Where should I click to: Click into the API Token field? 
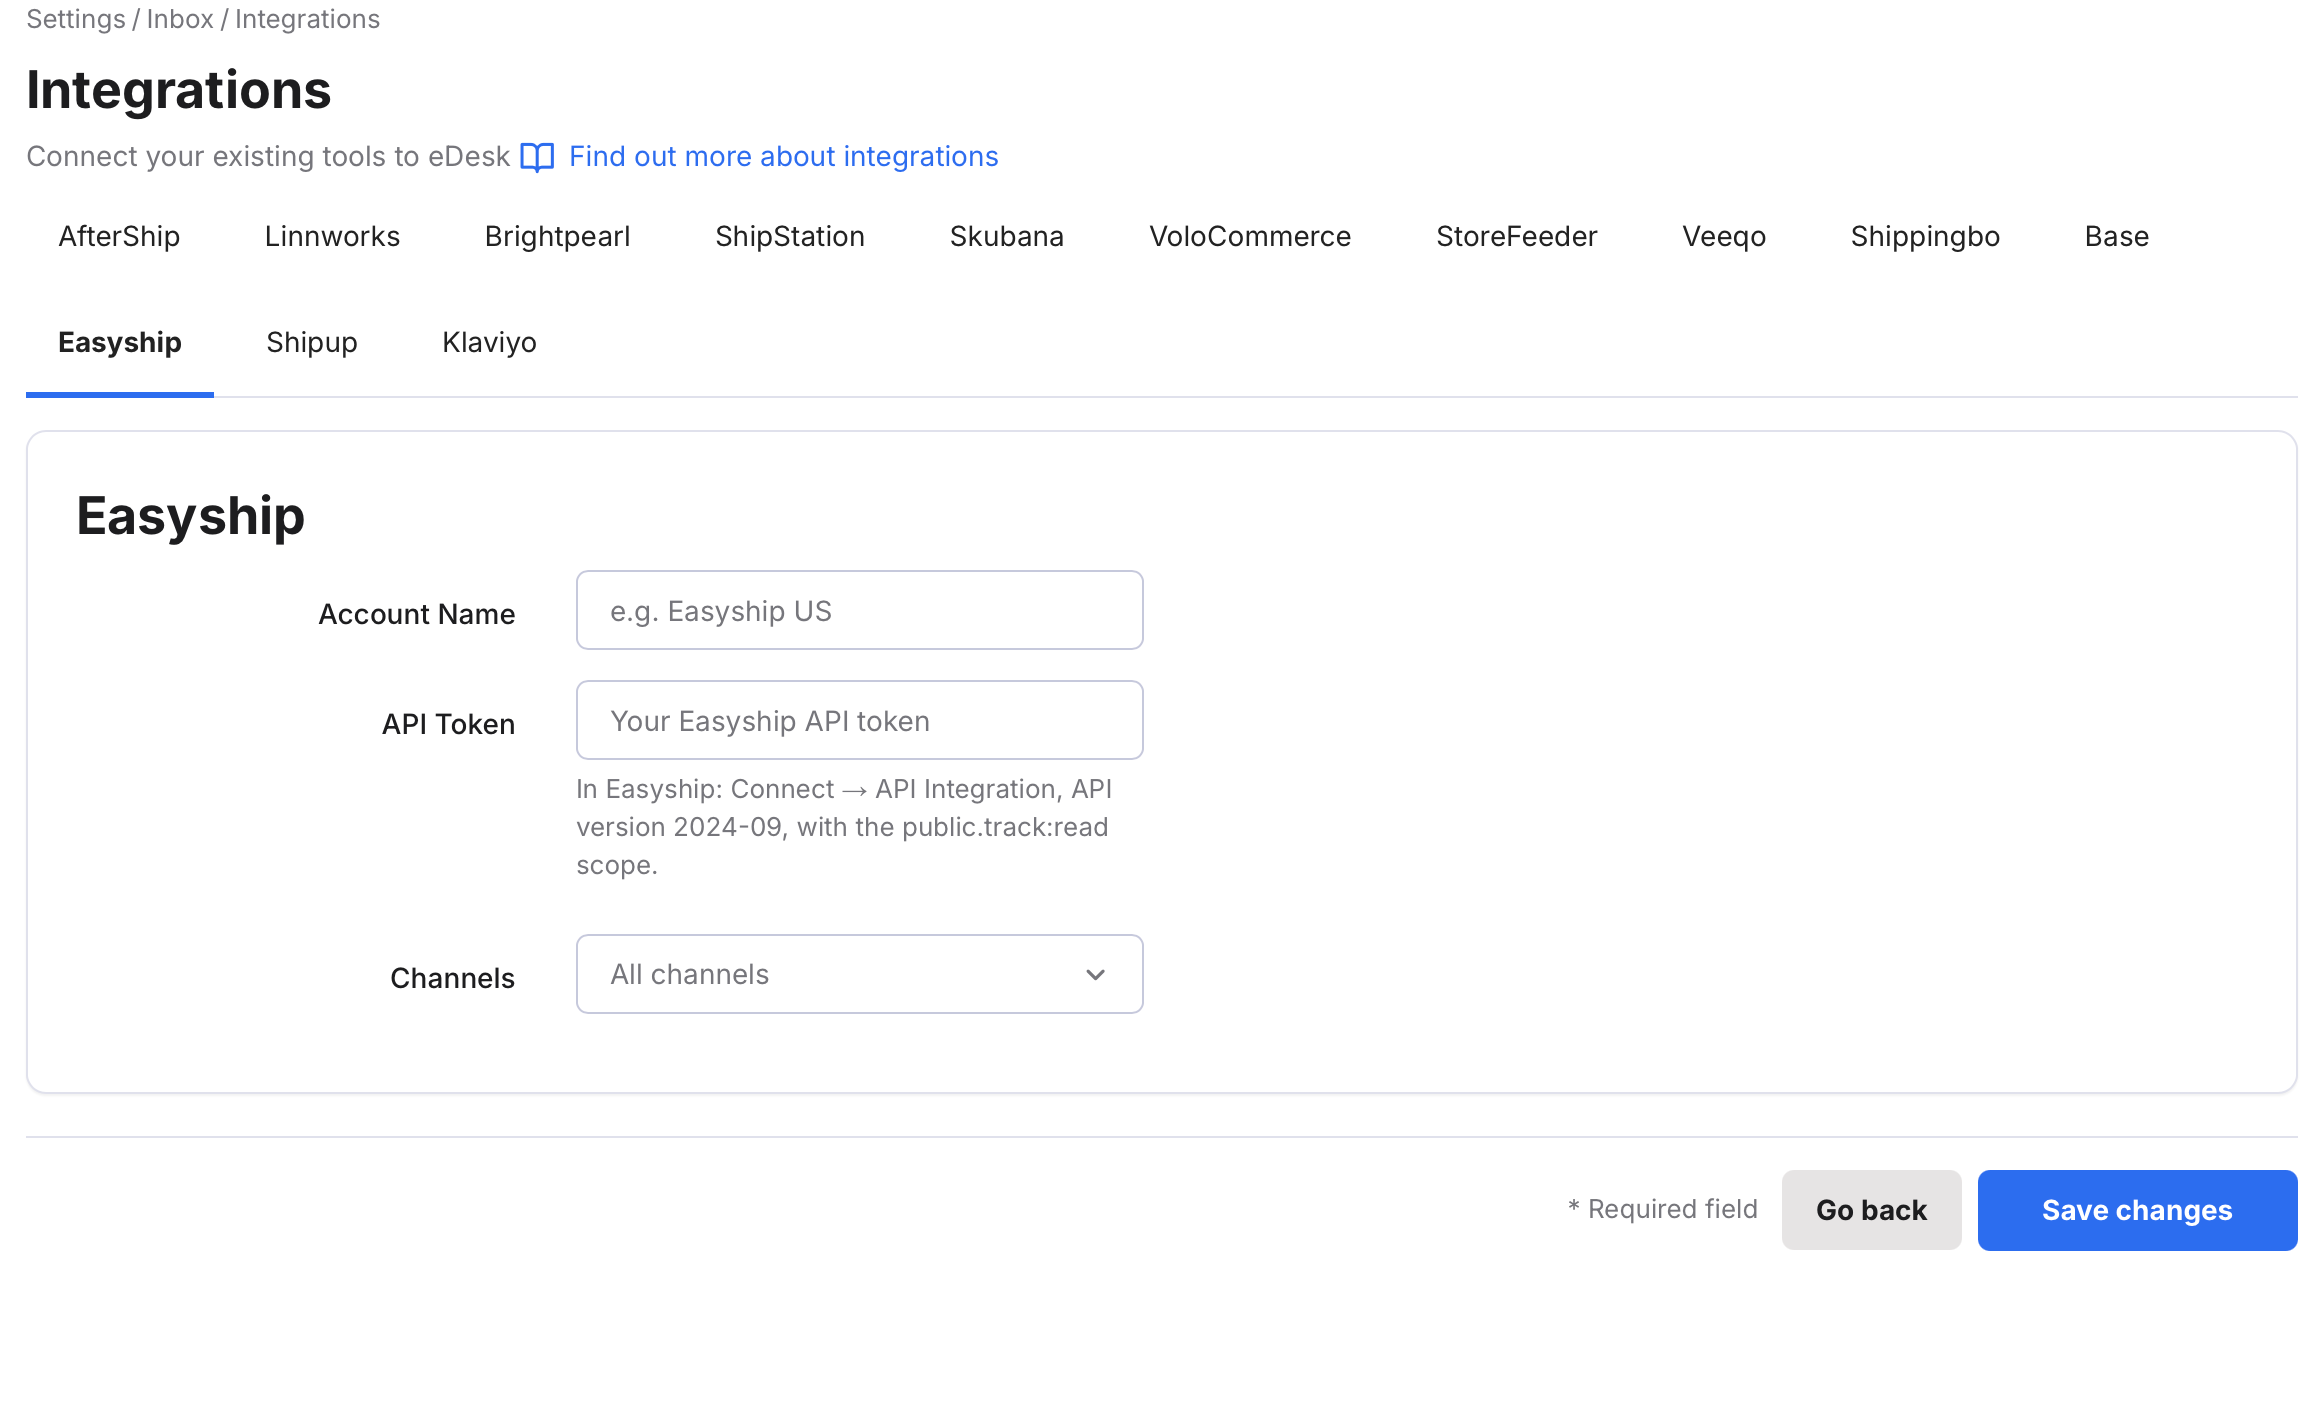pos(860,720)
